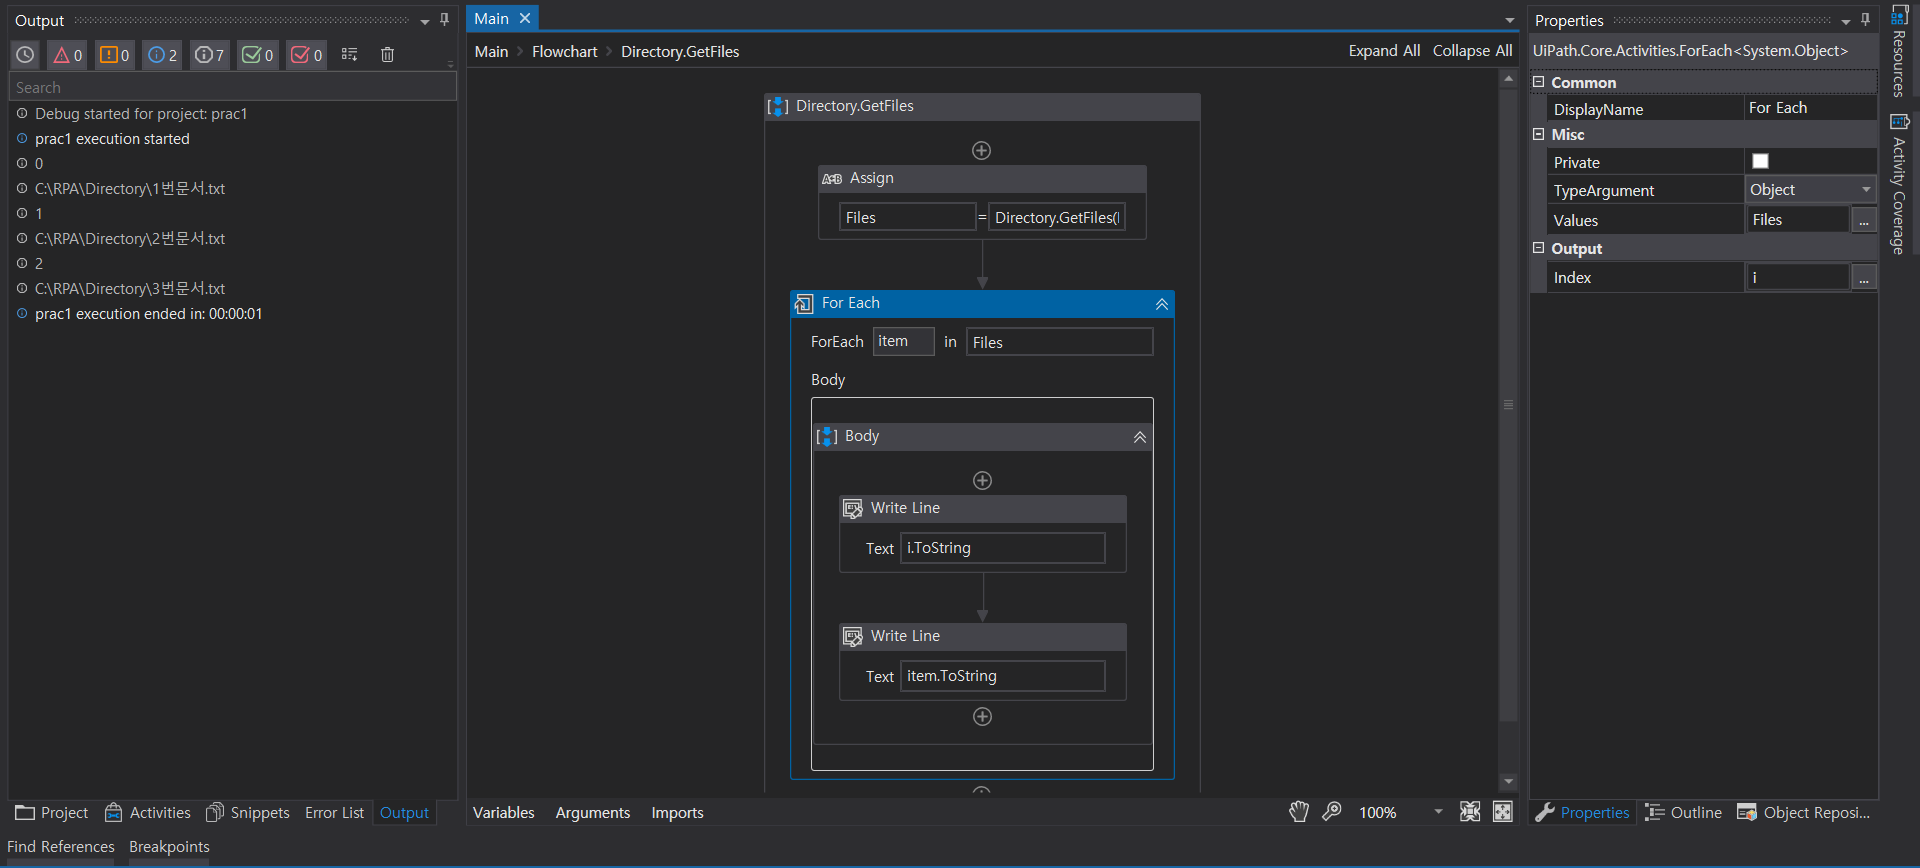Open the Variables panel

[504, 813]
